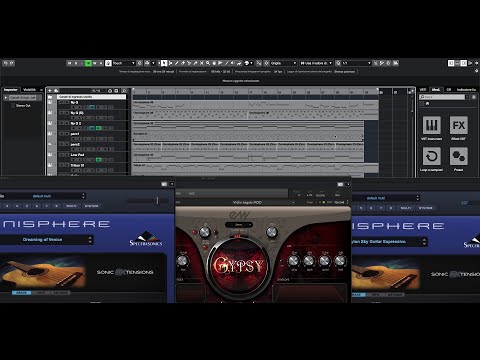Switch to Media tab in right zone

click(x=436, y=90)
